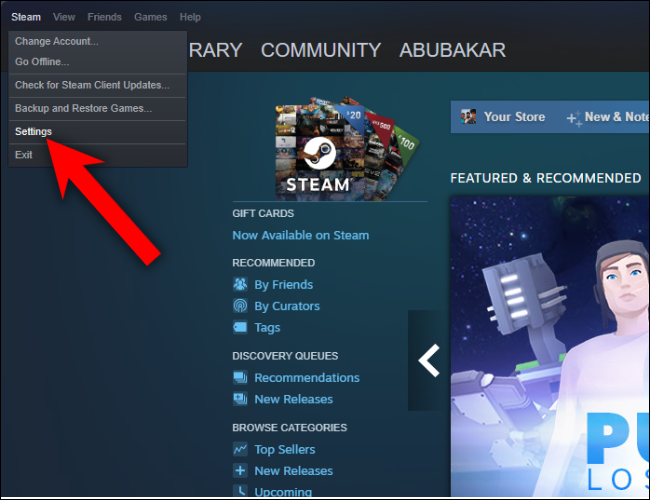This screenshot has height=500, width=650.
Task: Open Settings from the Steam menu
Action: pos(34,132)
